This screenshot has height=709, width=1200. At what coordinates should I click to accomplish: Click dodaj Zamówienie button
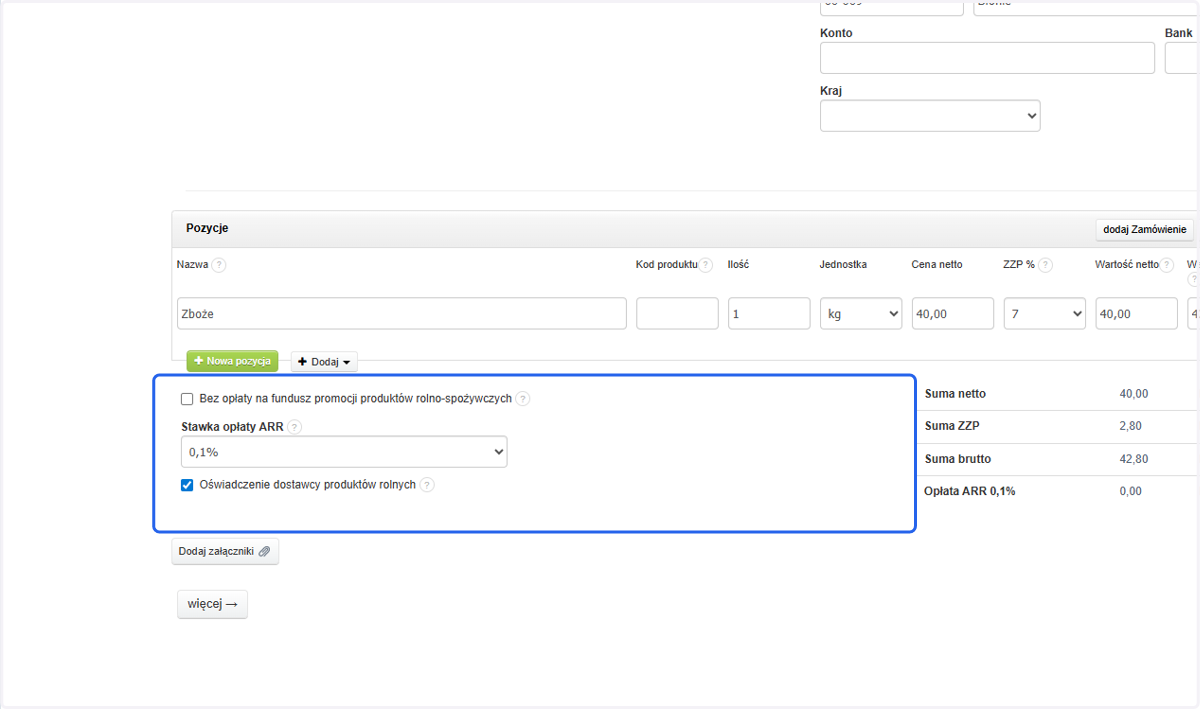pos(1145,229)
